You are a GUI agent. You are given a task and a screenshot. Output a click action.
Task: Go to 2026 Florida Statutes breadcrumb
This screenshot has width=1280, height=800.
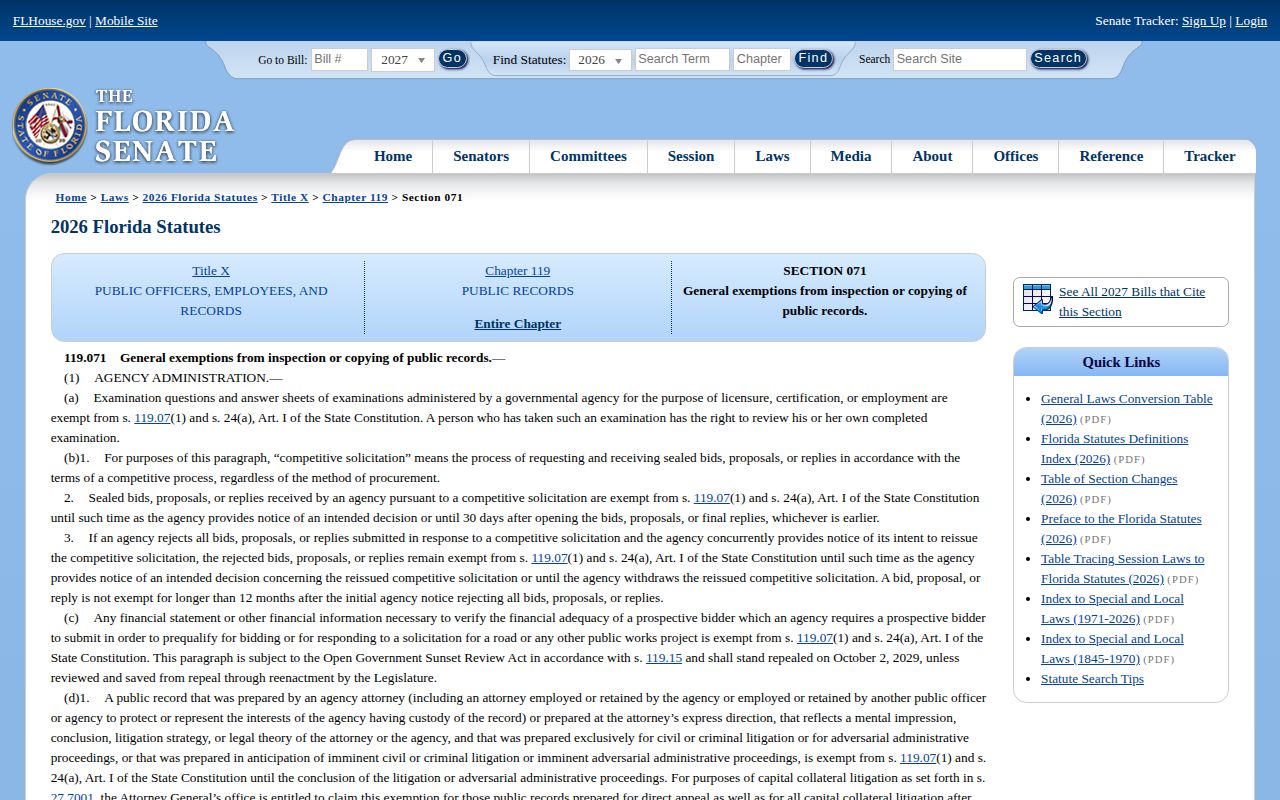[200, 197]
